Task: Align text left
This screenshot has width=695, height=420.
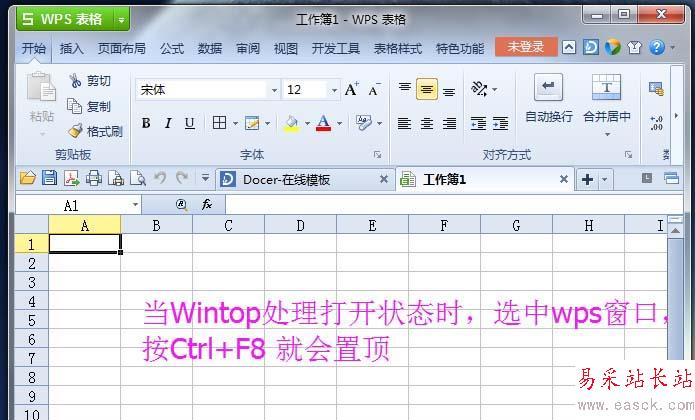Action: 404,123
